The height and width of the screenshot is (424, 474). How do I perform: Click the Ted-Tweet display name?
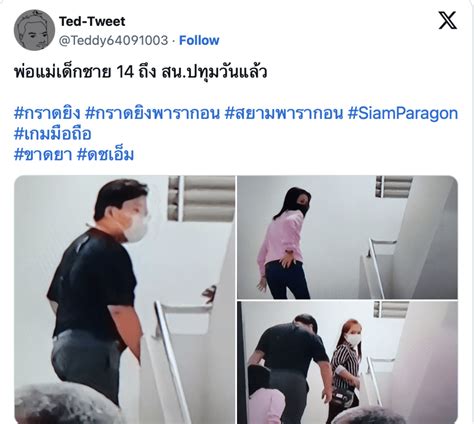tap(92, 21)
